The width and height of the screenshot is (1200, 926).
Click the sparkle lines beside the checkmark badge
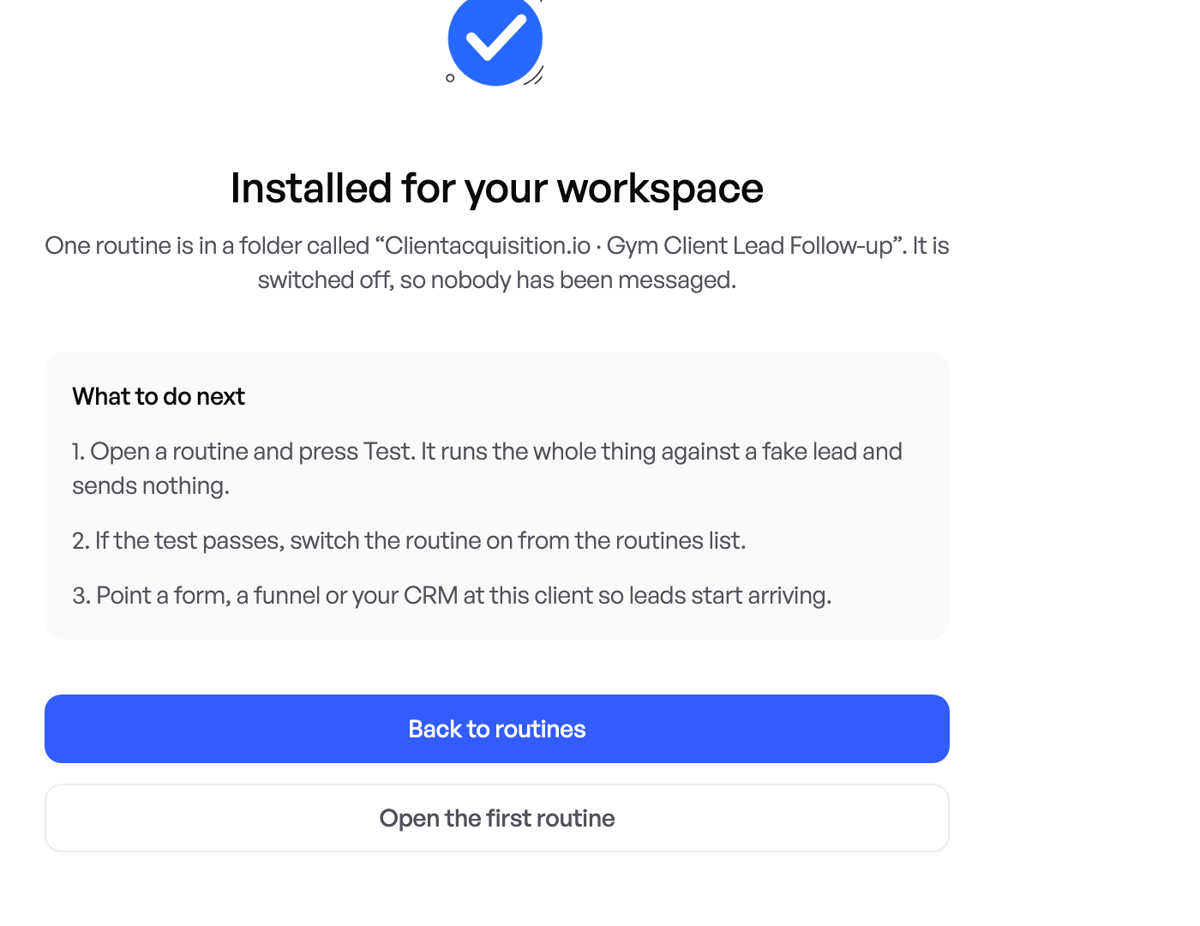click(534, 76)
